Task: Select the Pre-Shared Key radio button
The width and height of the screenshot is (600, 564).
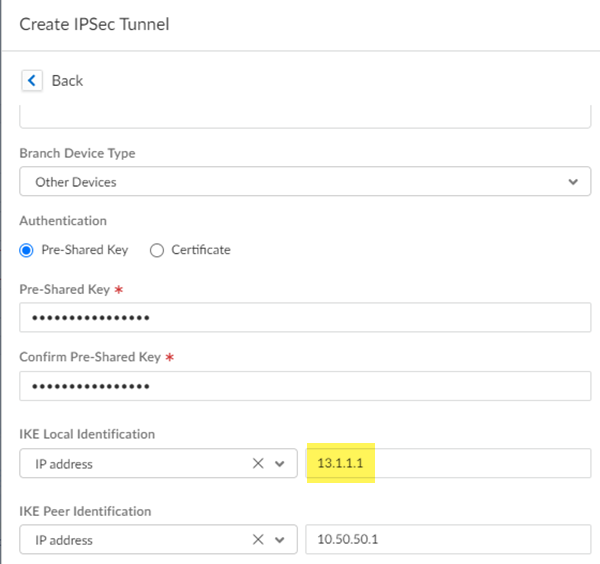Action: pos(27,250)
